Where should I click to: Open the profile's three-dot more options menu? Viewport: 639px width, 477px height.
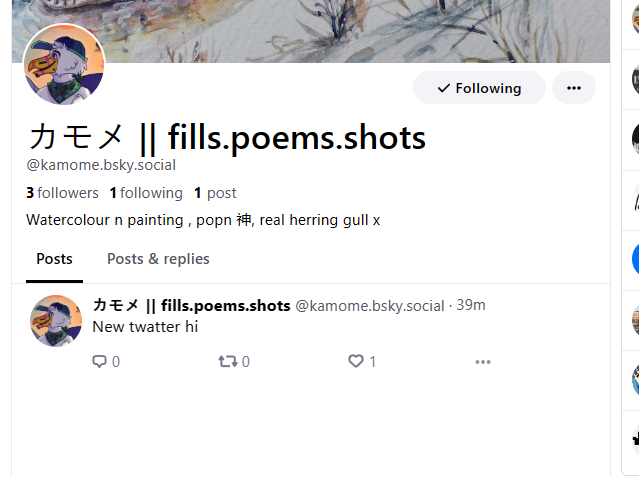(x=573, y=88)
